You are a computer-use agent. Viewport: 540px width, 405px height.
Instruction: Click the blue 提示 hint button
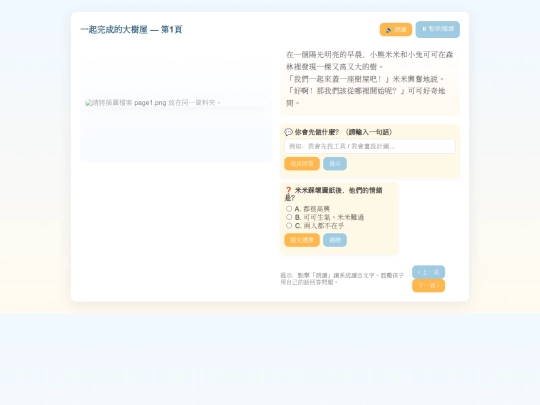click(335, 164)
